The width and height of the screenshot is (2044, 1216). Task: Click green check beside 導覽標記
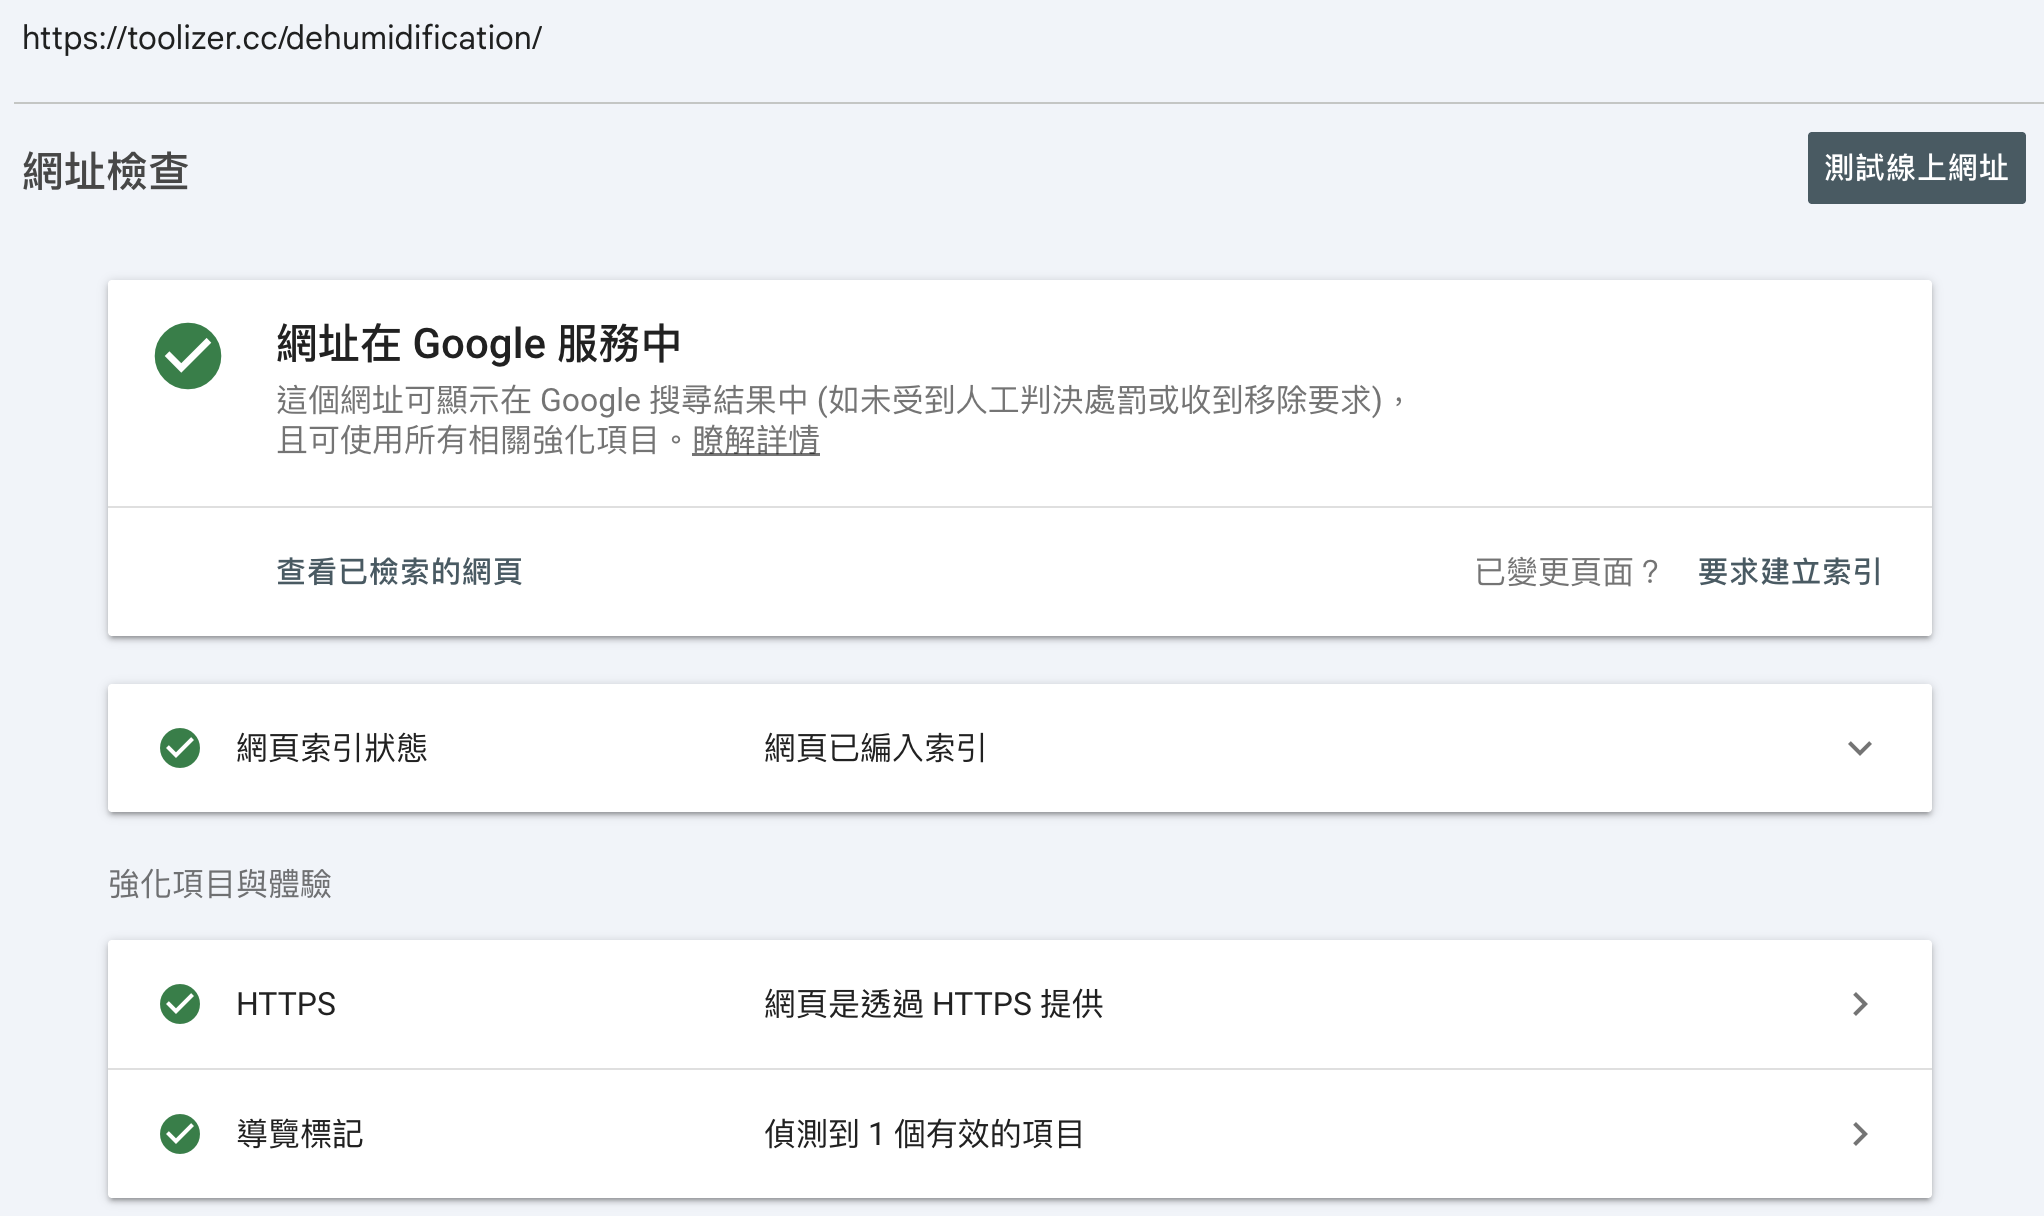click(180, 1134)
